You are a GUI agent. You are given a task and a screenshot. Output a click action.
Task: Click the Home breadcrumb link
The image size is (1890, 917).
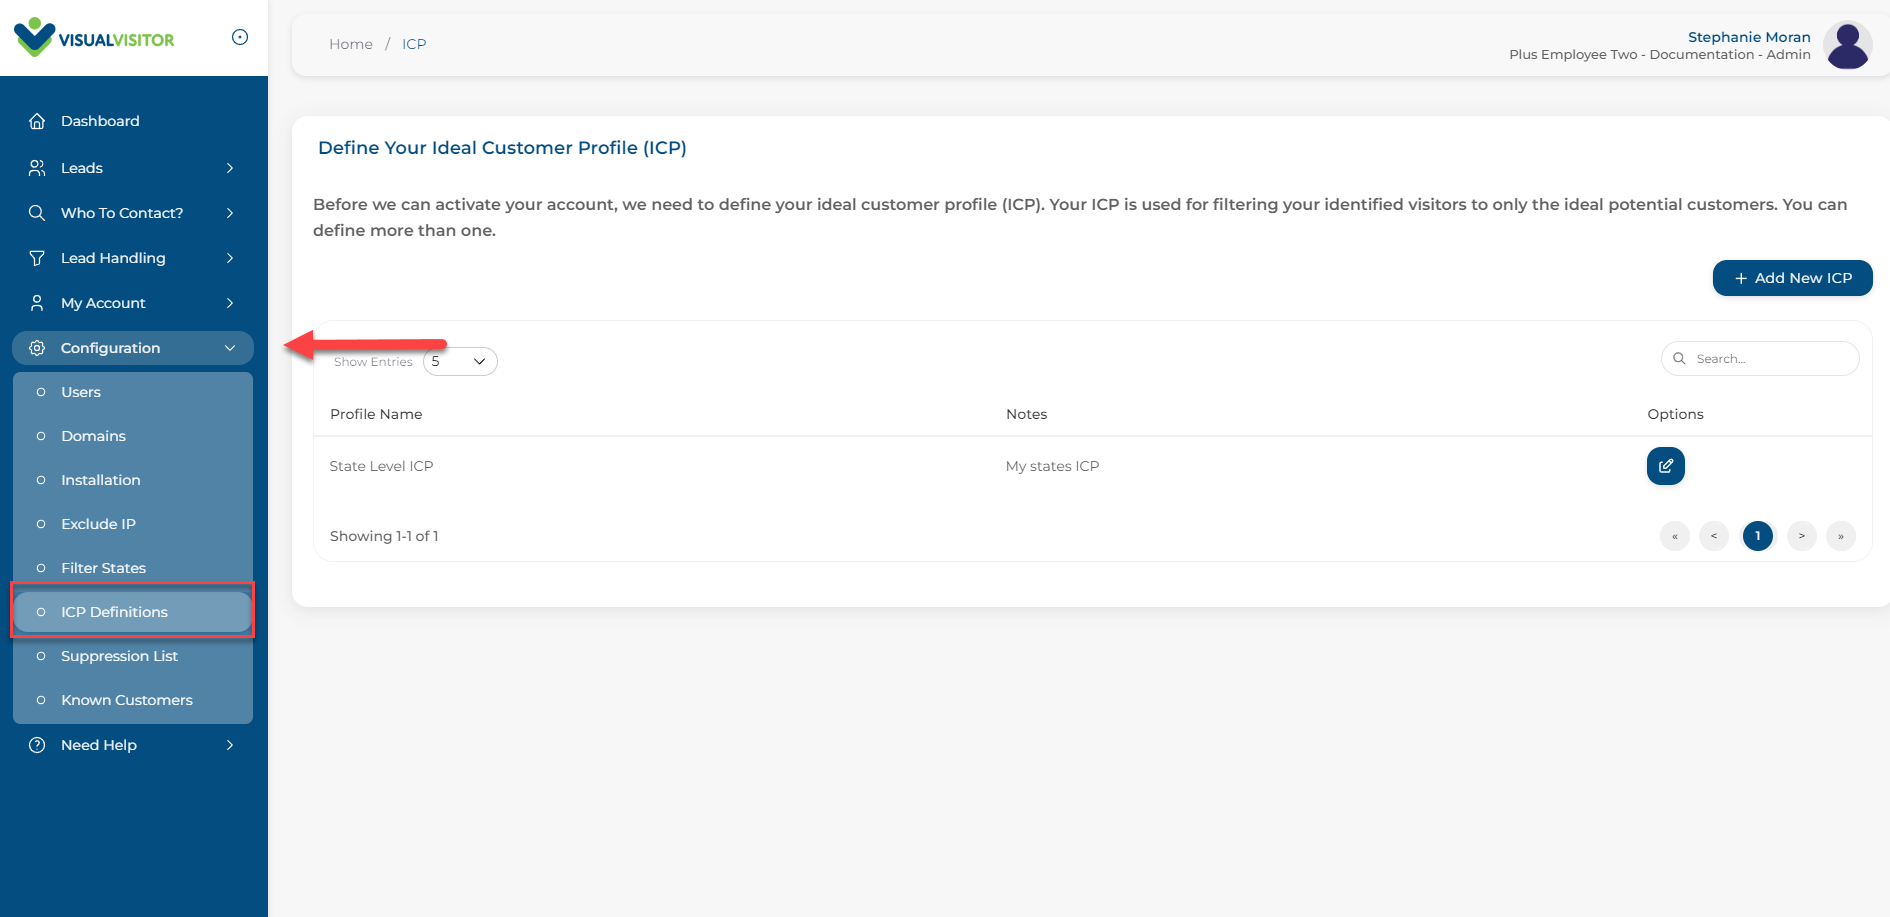(351, 44)
